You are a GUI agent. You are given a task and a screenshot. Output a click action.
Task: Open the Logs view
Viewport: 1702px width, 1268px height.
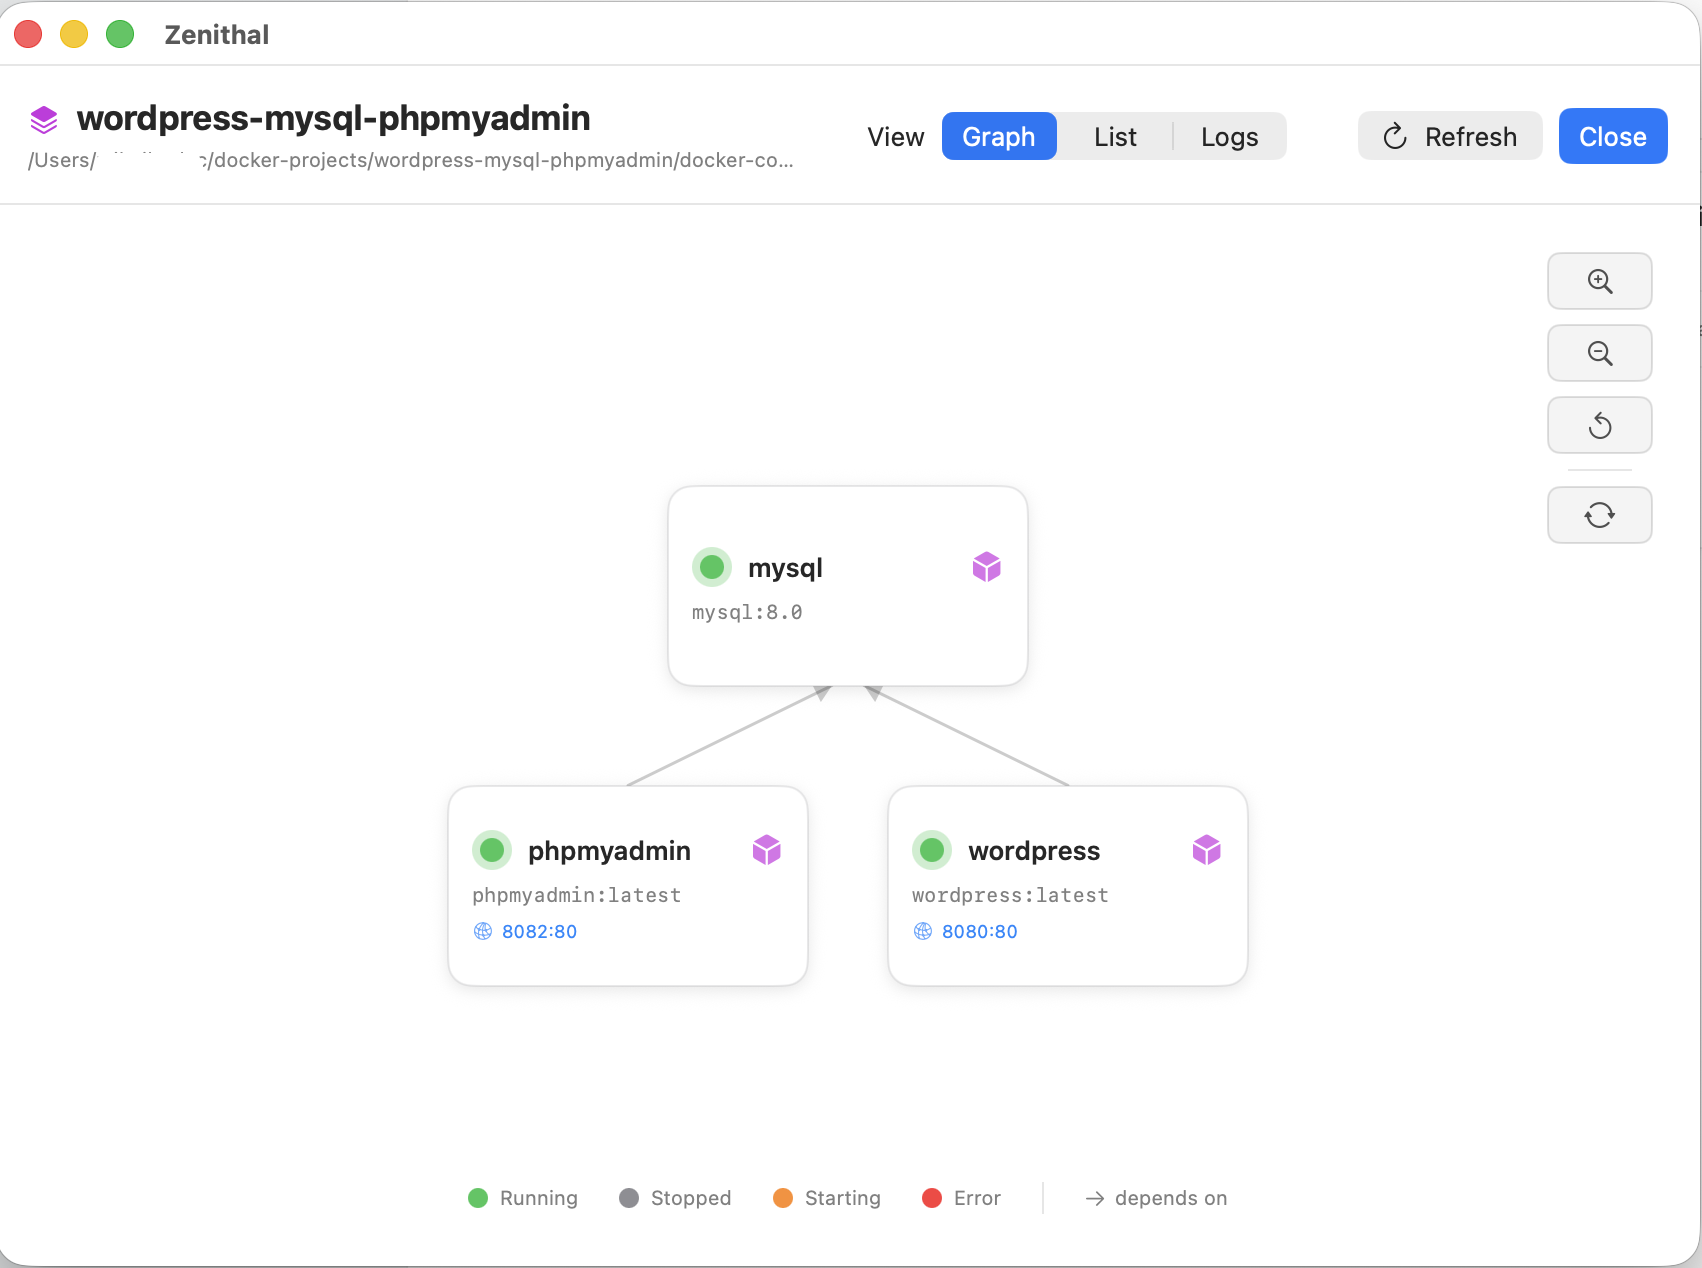[1229, 136]
